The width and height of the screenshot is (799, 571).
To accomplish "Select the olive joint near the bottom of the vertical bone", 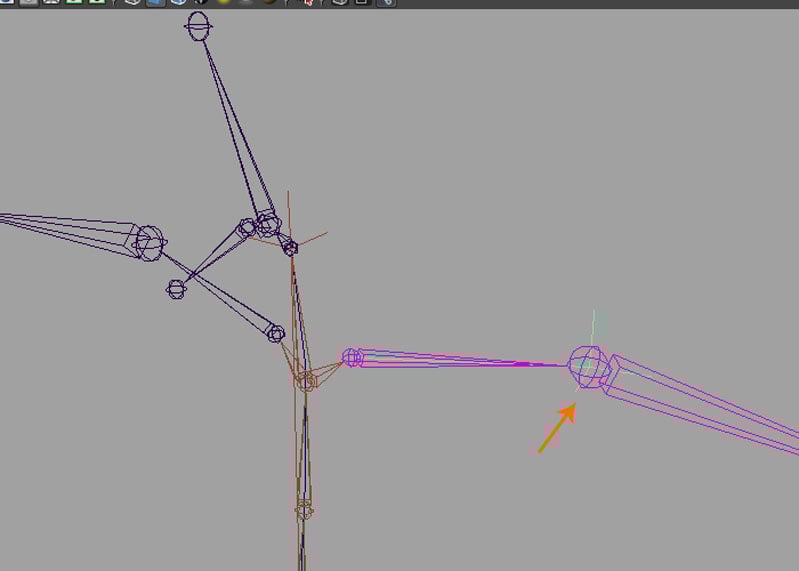I will (x=304, y=510).
